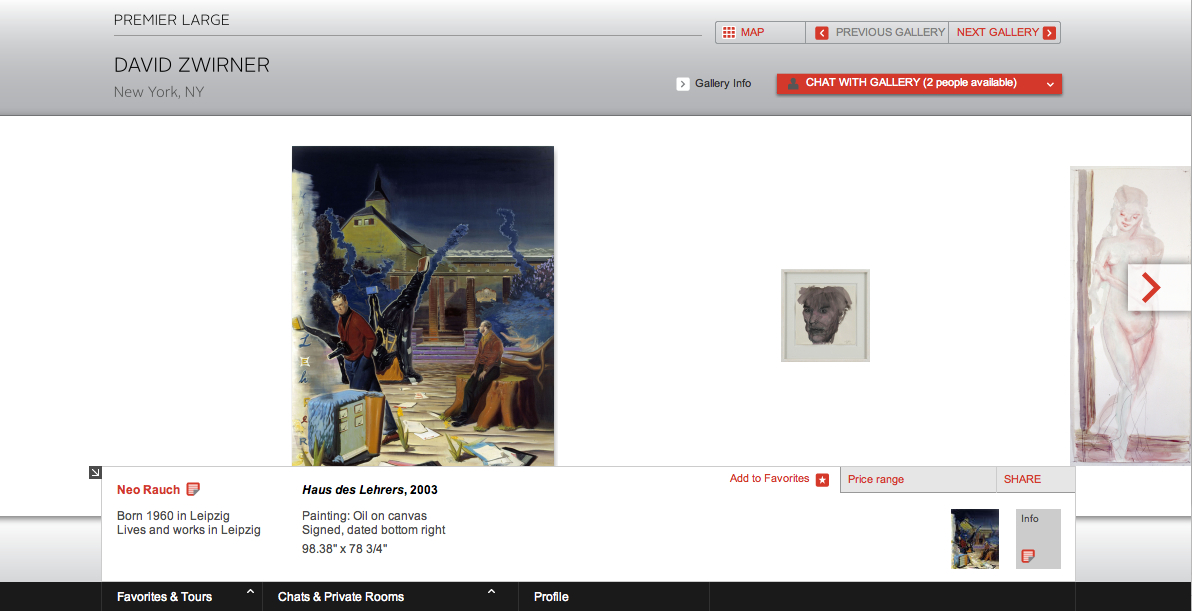
Task: Switch to the Price range tab
Action: [x=918, y=480]
